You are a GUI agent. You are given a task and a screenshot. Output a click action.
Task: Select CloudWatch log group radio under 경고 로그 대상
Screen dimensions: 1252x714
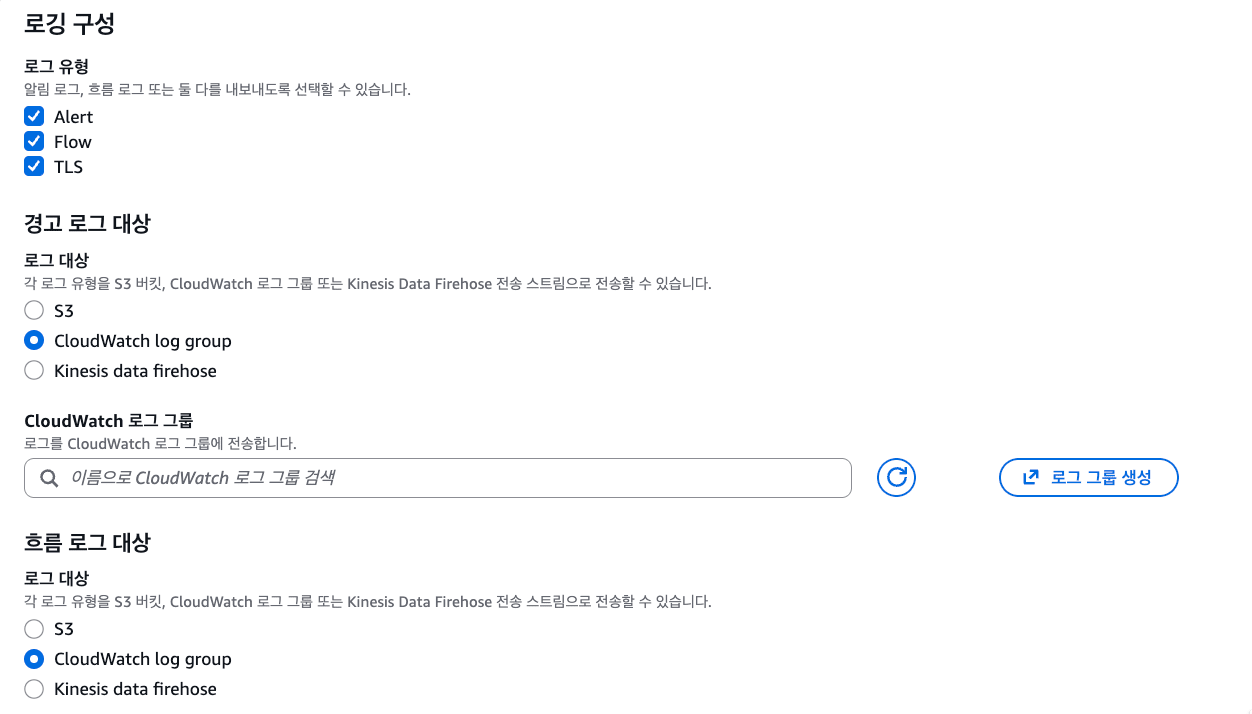pyautogui.click(x=34, y=341)
